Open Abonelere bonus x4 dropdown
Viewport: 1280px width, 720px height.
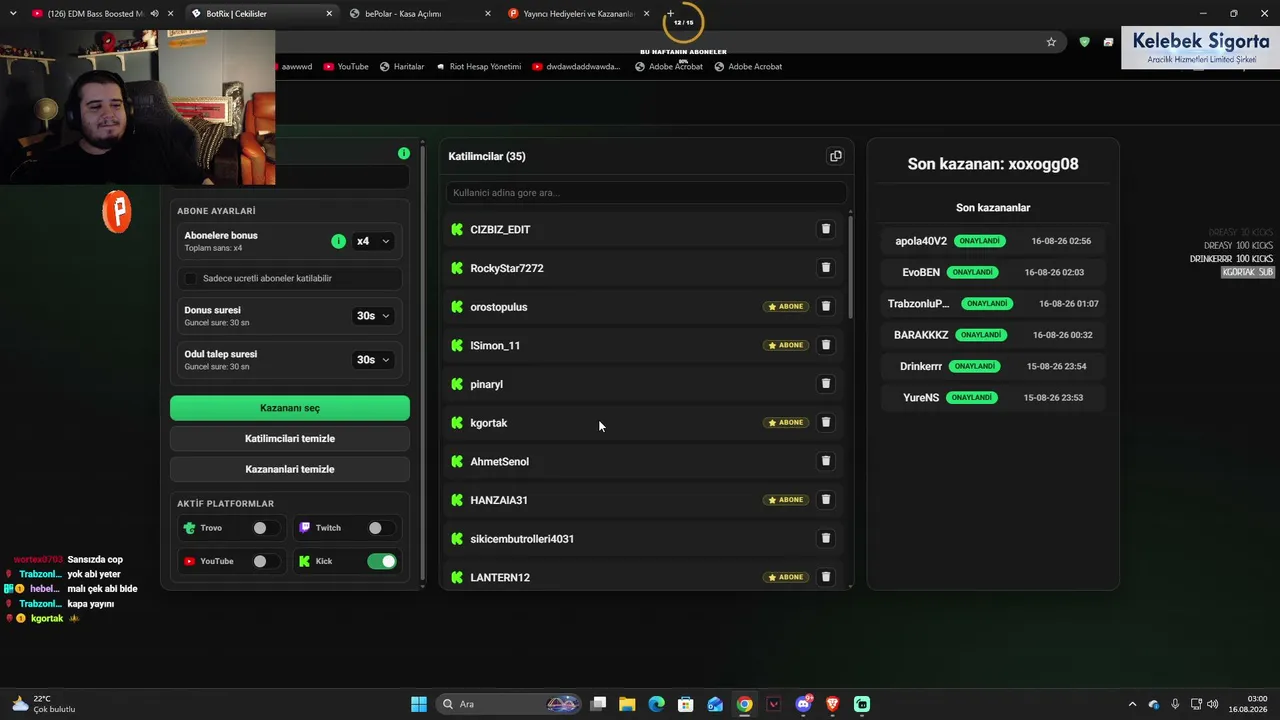click(373, 241)
